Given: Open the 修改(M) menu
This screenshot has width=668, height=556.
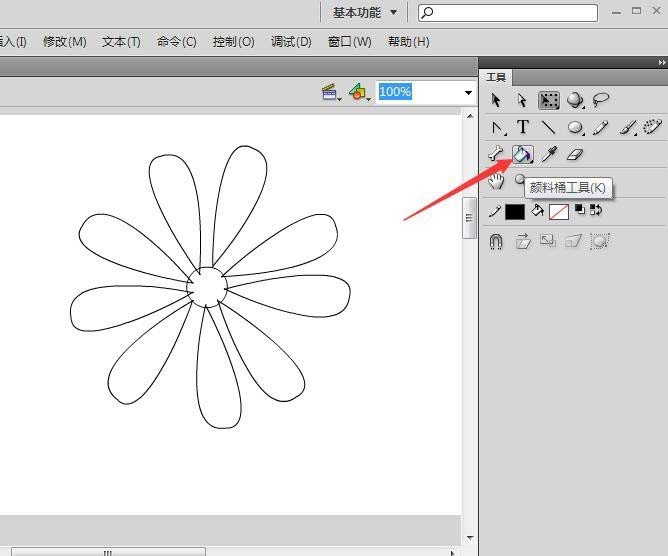Looking at the screenshot, I should pyautogui.click(x=64, y=42).
